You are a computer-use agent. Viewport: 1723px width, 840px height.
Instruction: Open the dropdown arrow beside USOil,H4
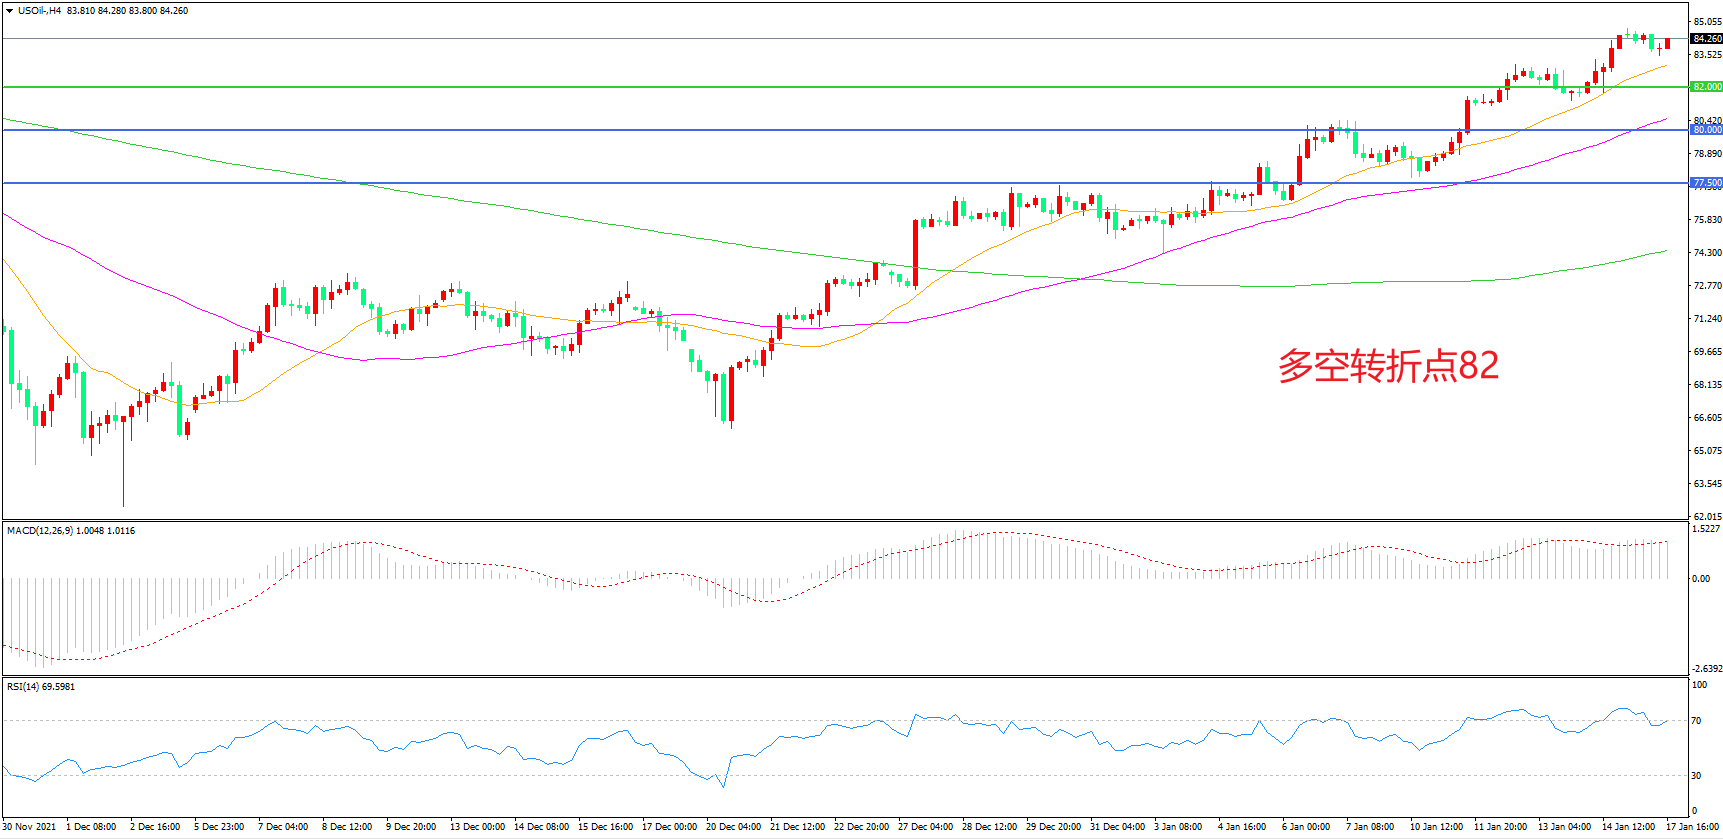(9, 11)
